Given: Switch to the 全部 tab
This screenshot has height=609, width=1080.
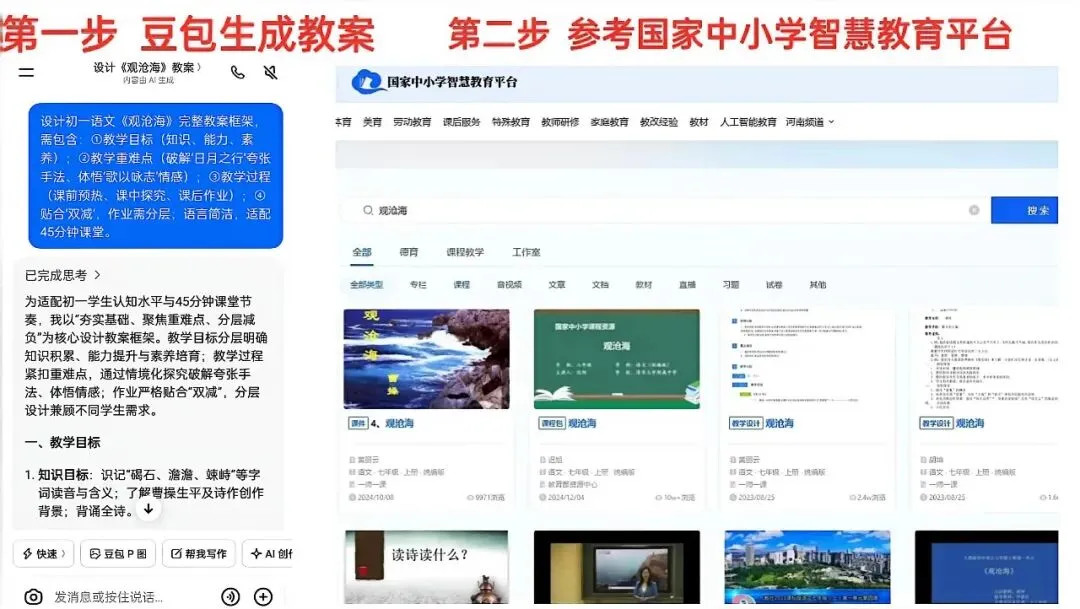Looking at the screenshot, I should [x=362, y=252].
